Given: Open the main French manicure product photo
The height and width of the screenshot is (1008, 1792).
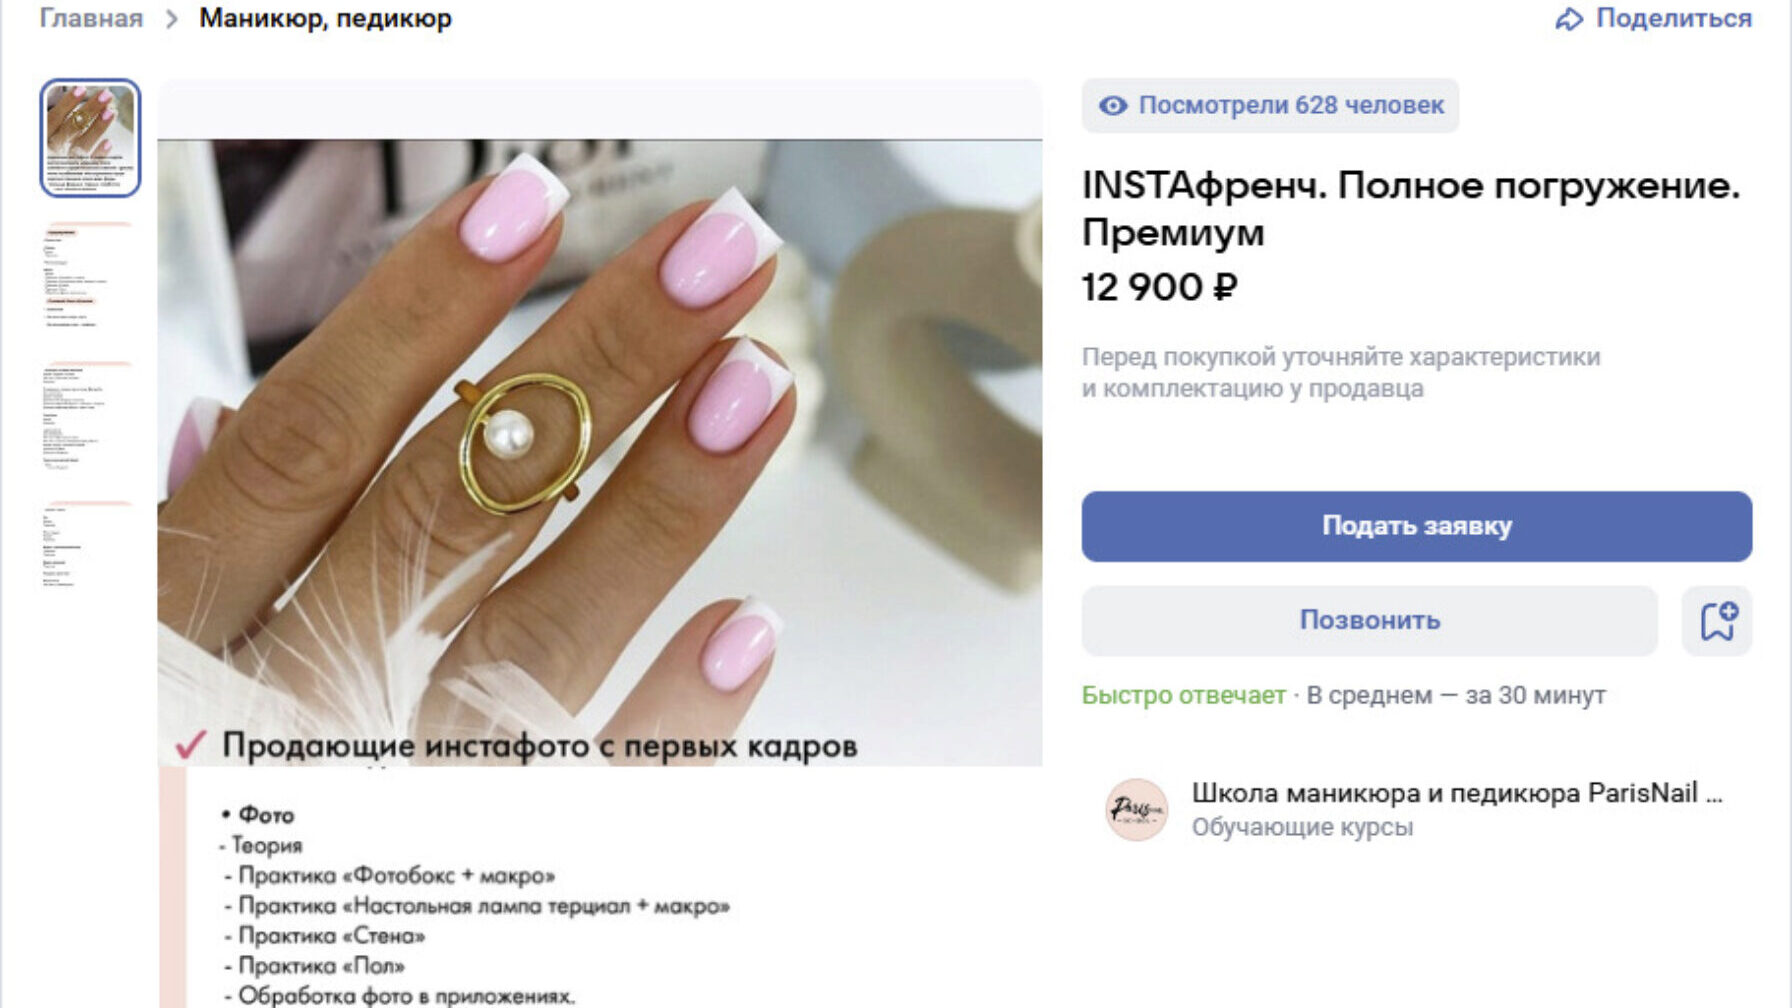Looking at the screenshot, I should pos(600,452).
